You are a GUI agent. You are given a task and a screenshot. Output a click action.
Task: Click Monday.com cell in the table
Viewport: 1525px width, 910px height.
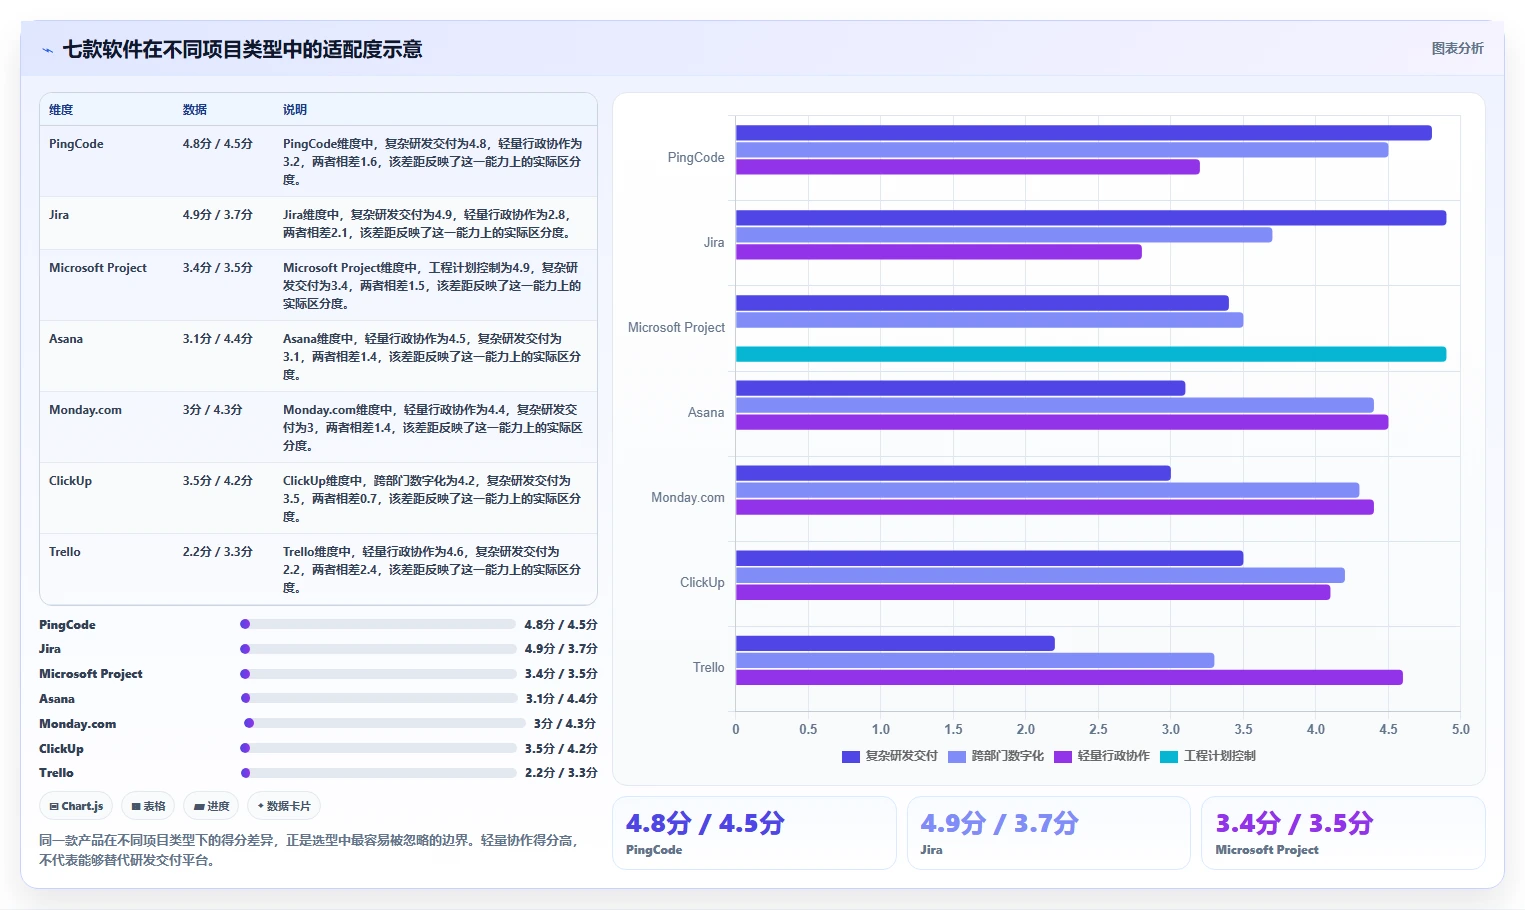[85, 410]
